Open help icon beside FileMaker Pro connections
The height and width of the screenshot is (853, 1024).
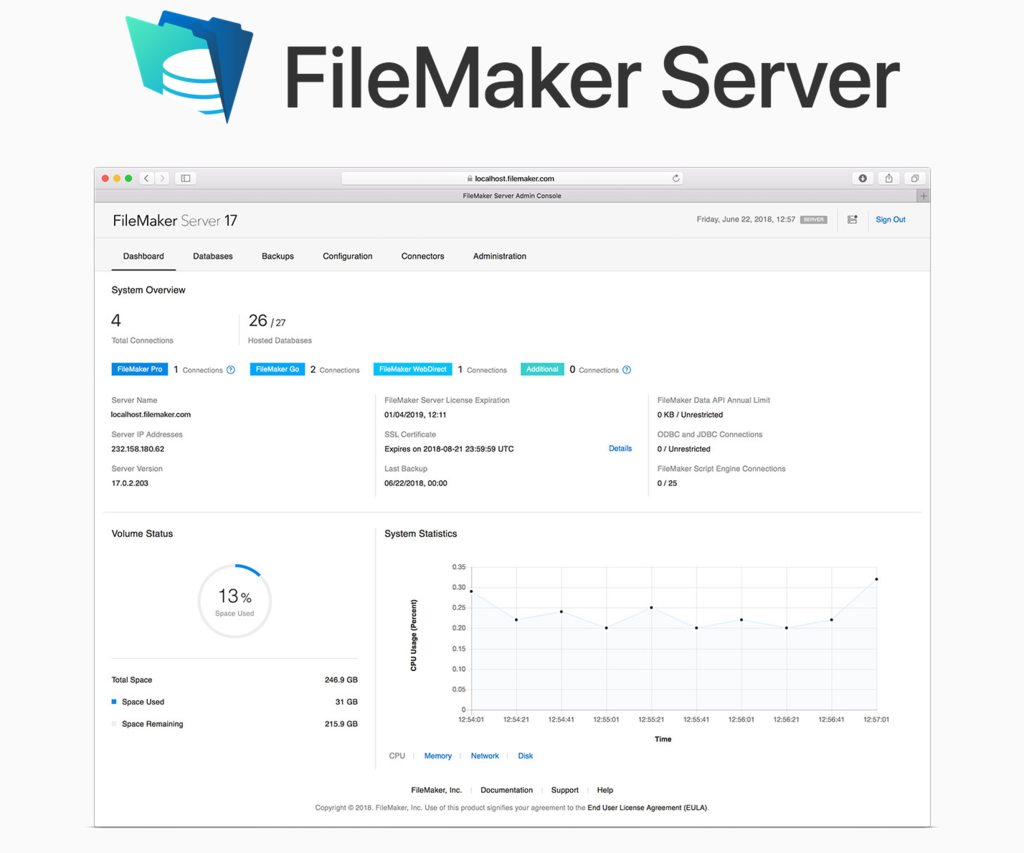(x=231, y=370)
